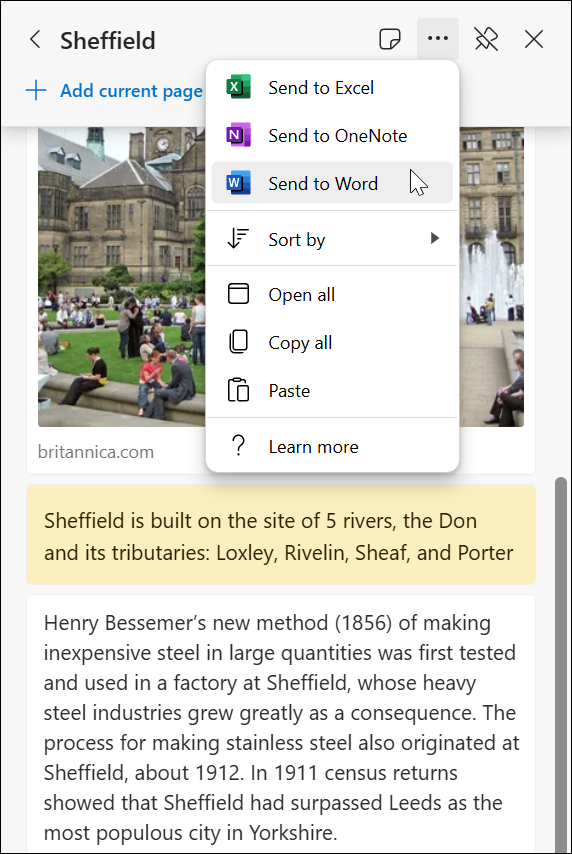
Task: Click the plus icon for Add current page
Action: [x=36, y=90]
